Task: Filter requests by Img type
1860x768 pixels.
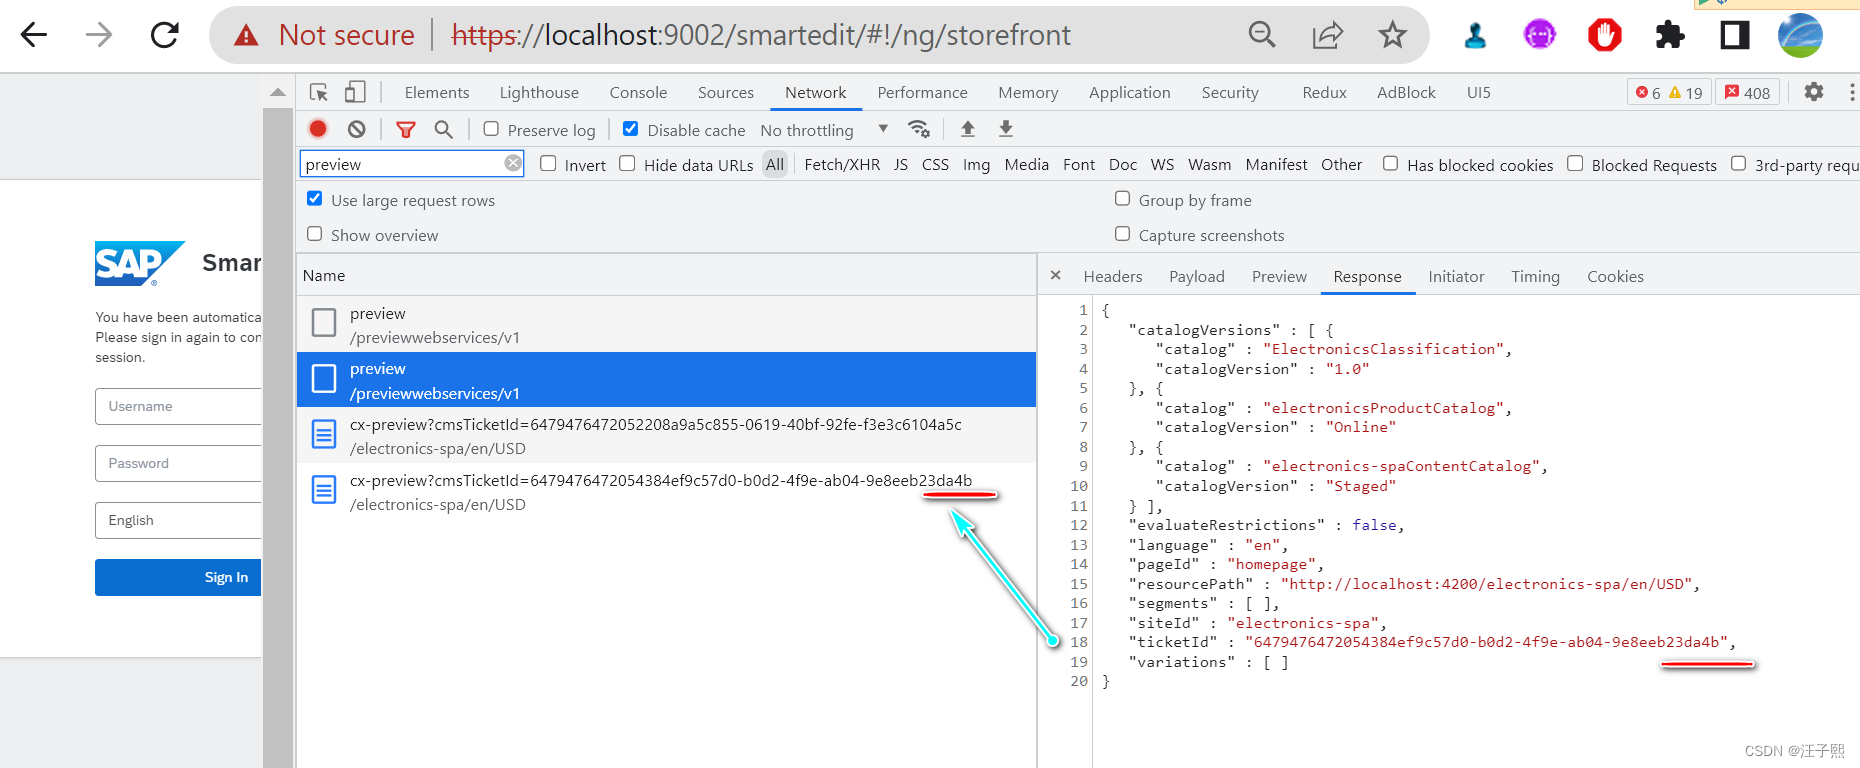Action: [976, 164]
